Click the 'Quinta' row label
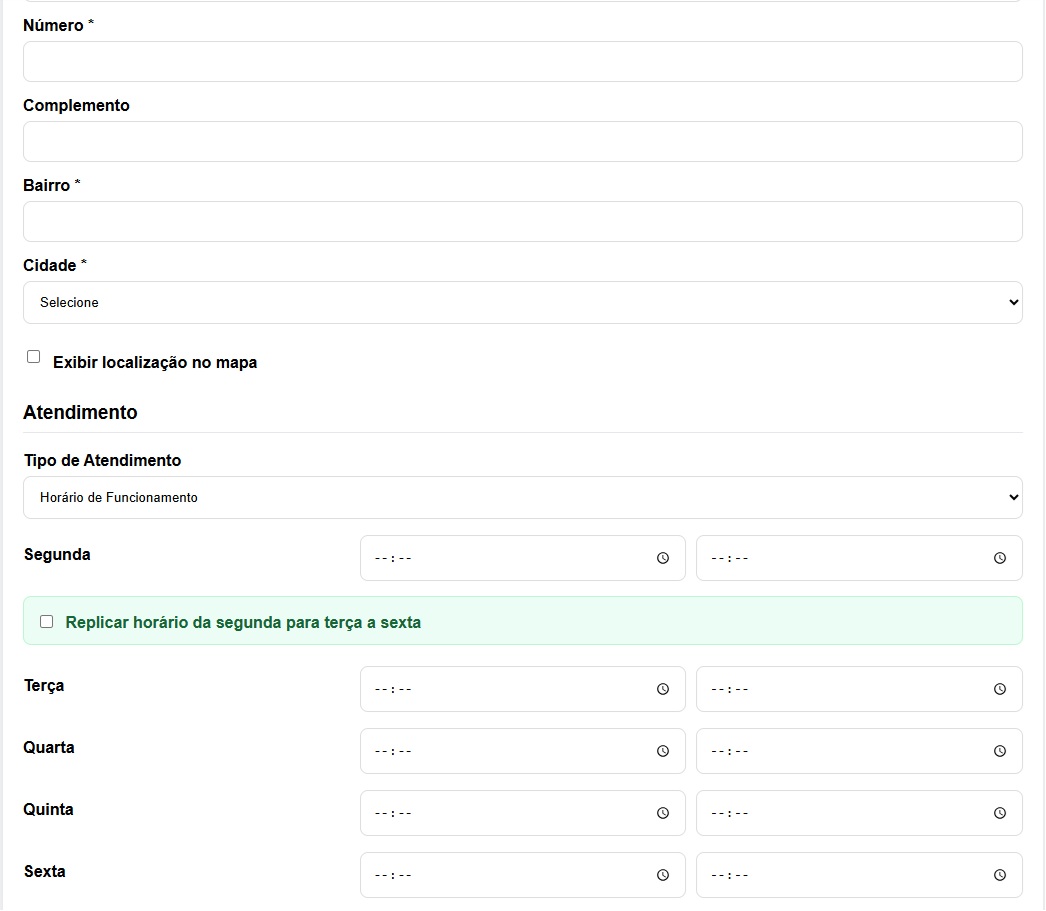 (48, 809)
